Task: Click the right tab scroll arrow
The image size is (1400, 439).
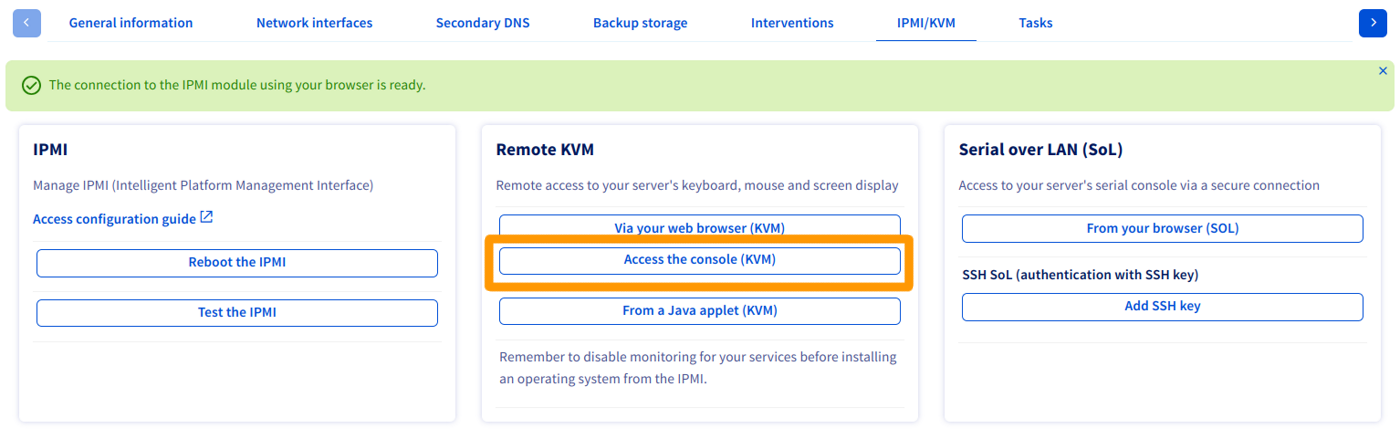Action: 1372,23
